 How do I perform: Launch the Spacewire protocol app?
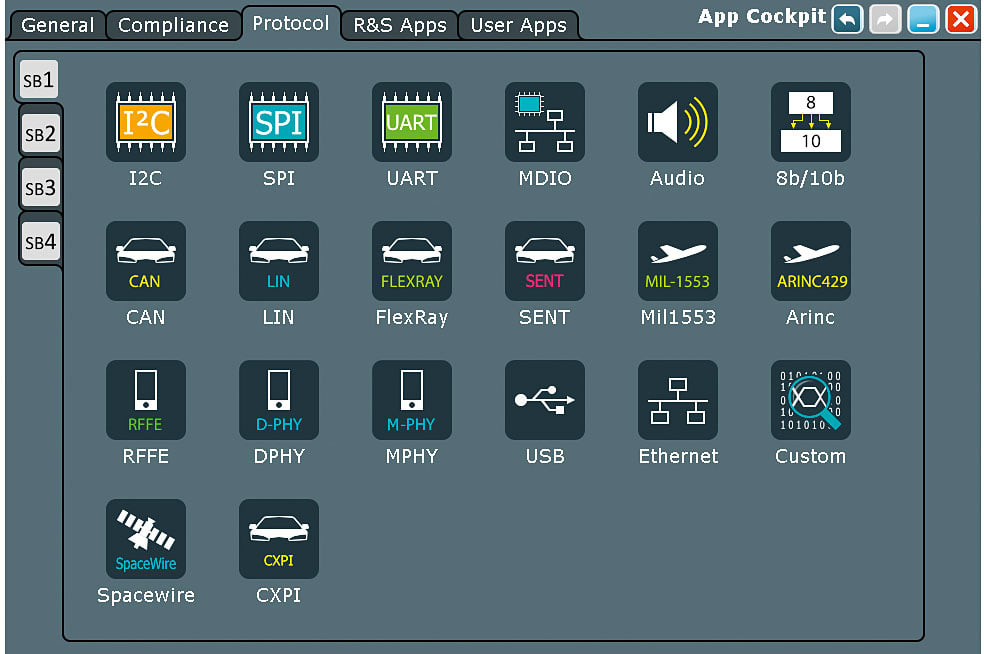click(145, 539)
